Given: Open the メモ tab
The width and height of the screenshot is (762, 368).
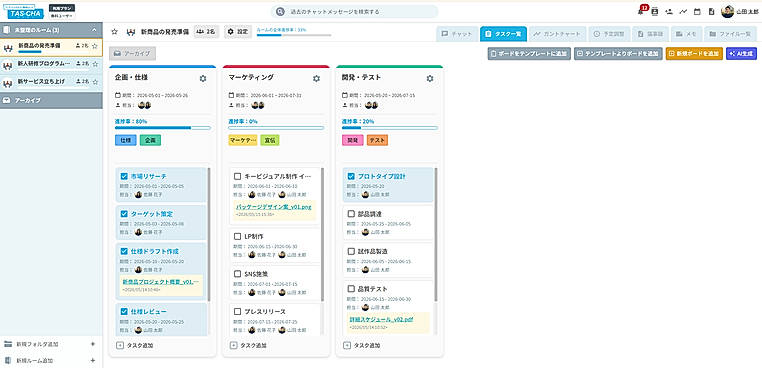Looking at the screenshot, I should (686, 34).
